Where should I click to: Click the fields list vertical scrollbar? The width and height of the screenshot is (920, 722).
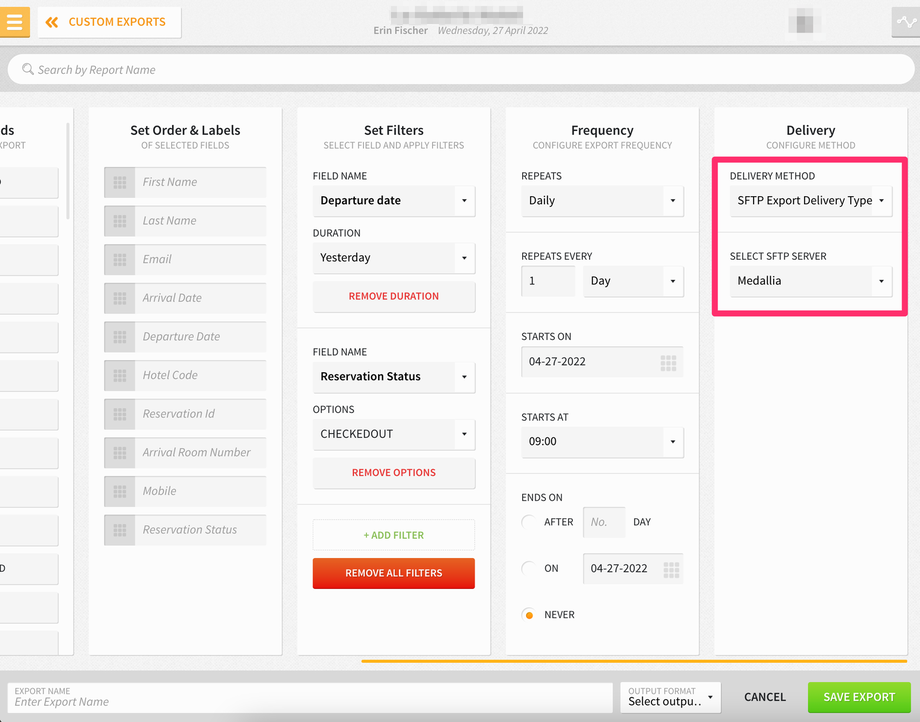(x=68, y=171)
